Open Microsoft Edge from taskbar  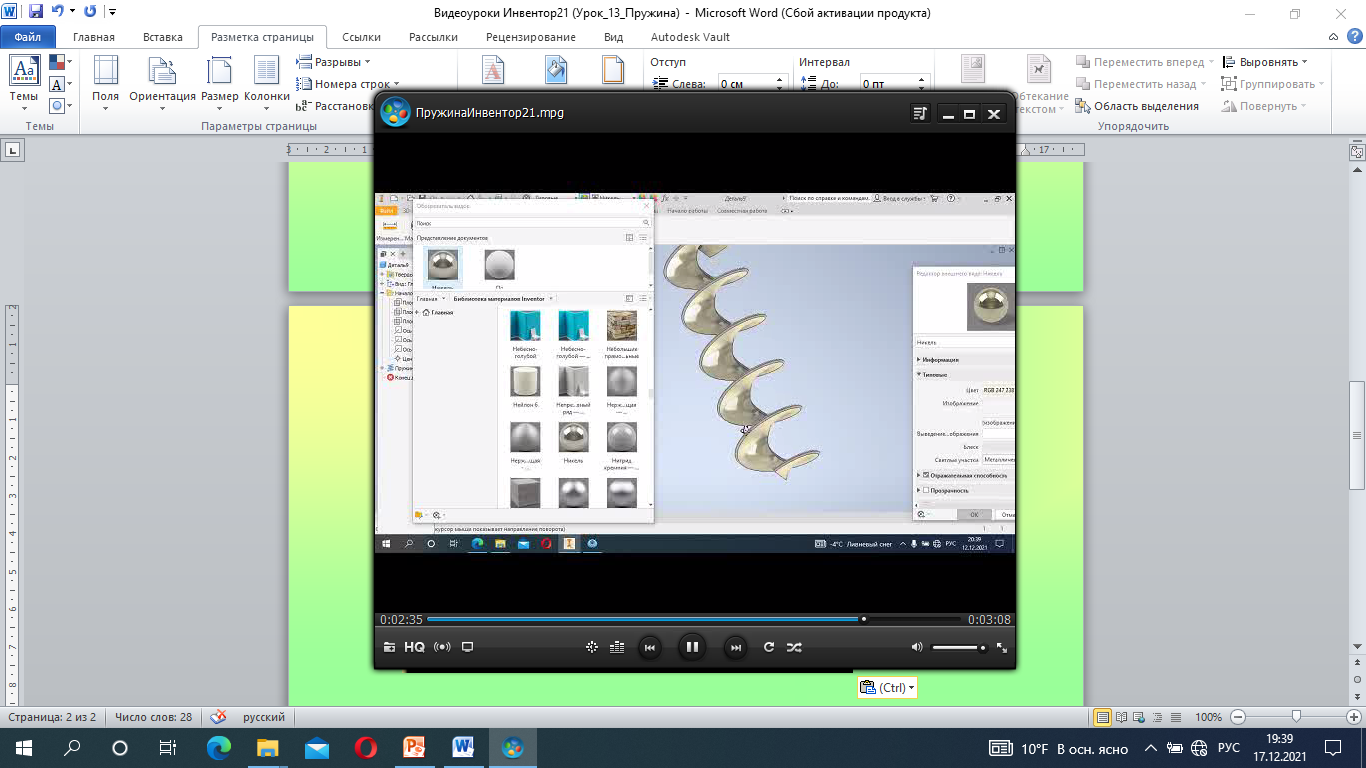point(219,748)
